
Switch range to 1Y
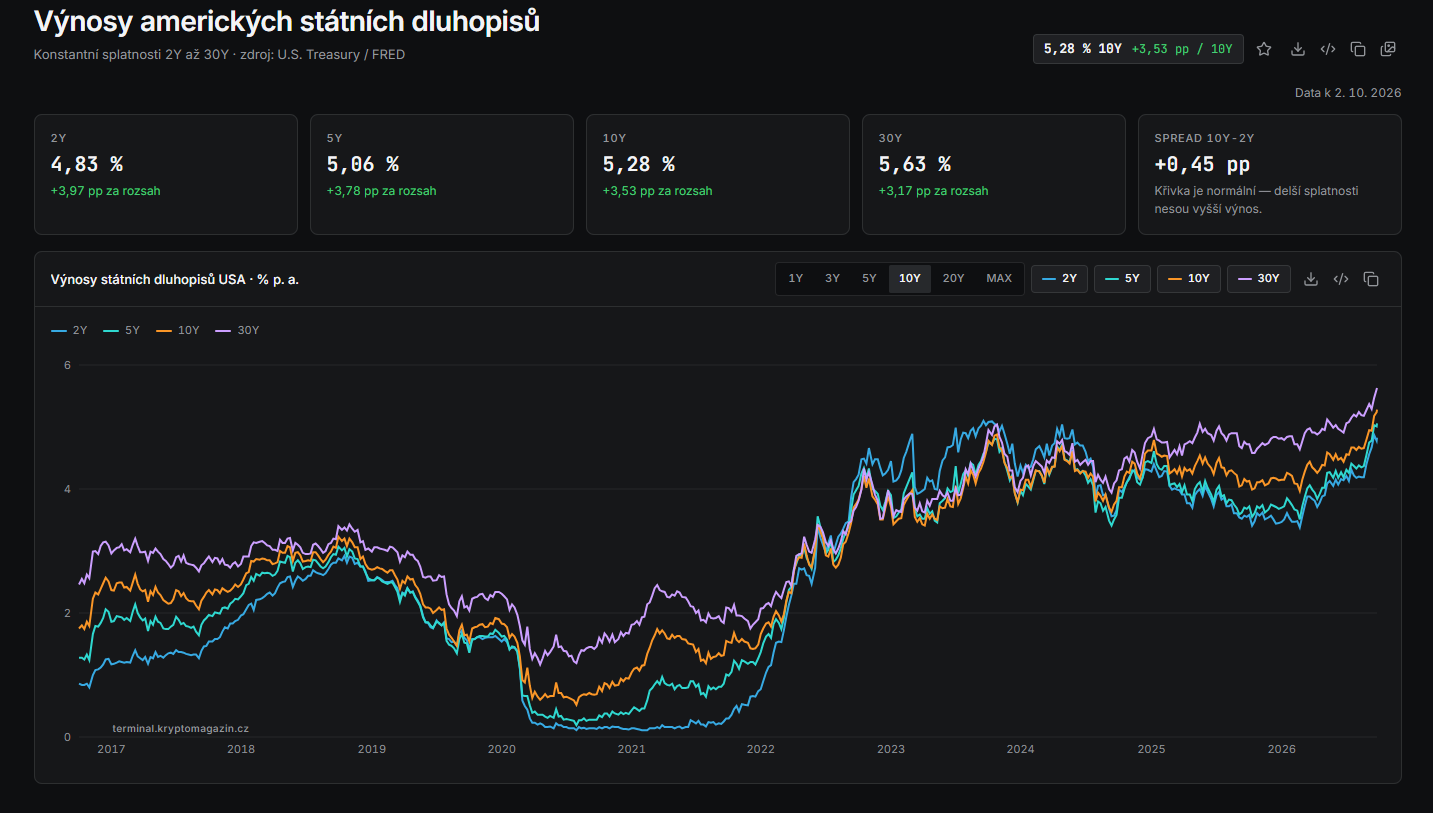[796, 279]
